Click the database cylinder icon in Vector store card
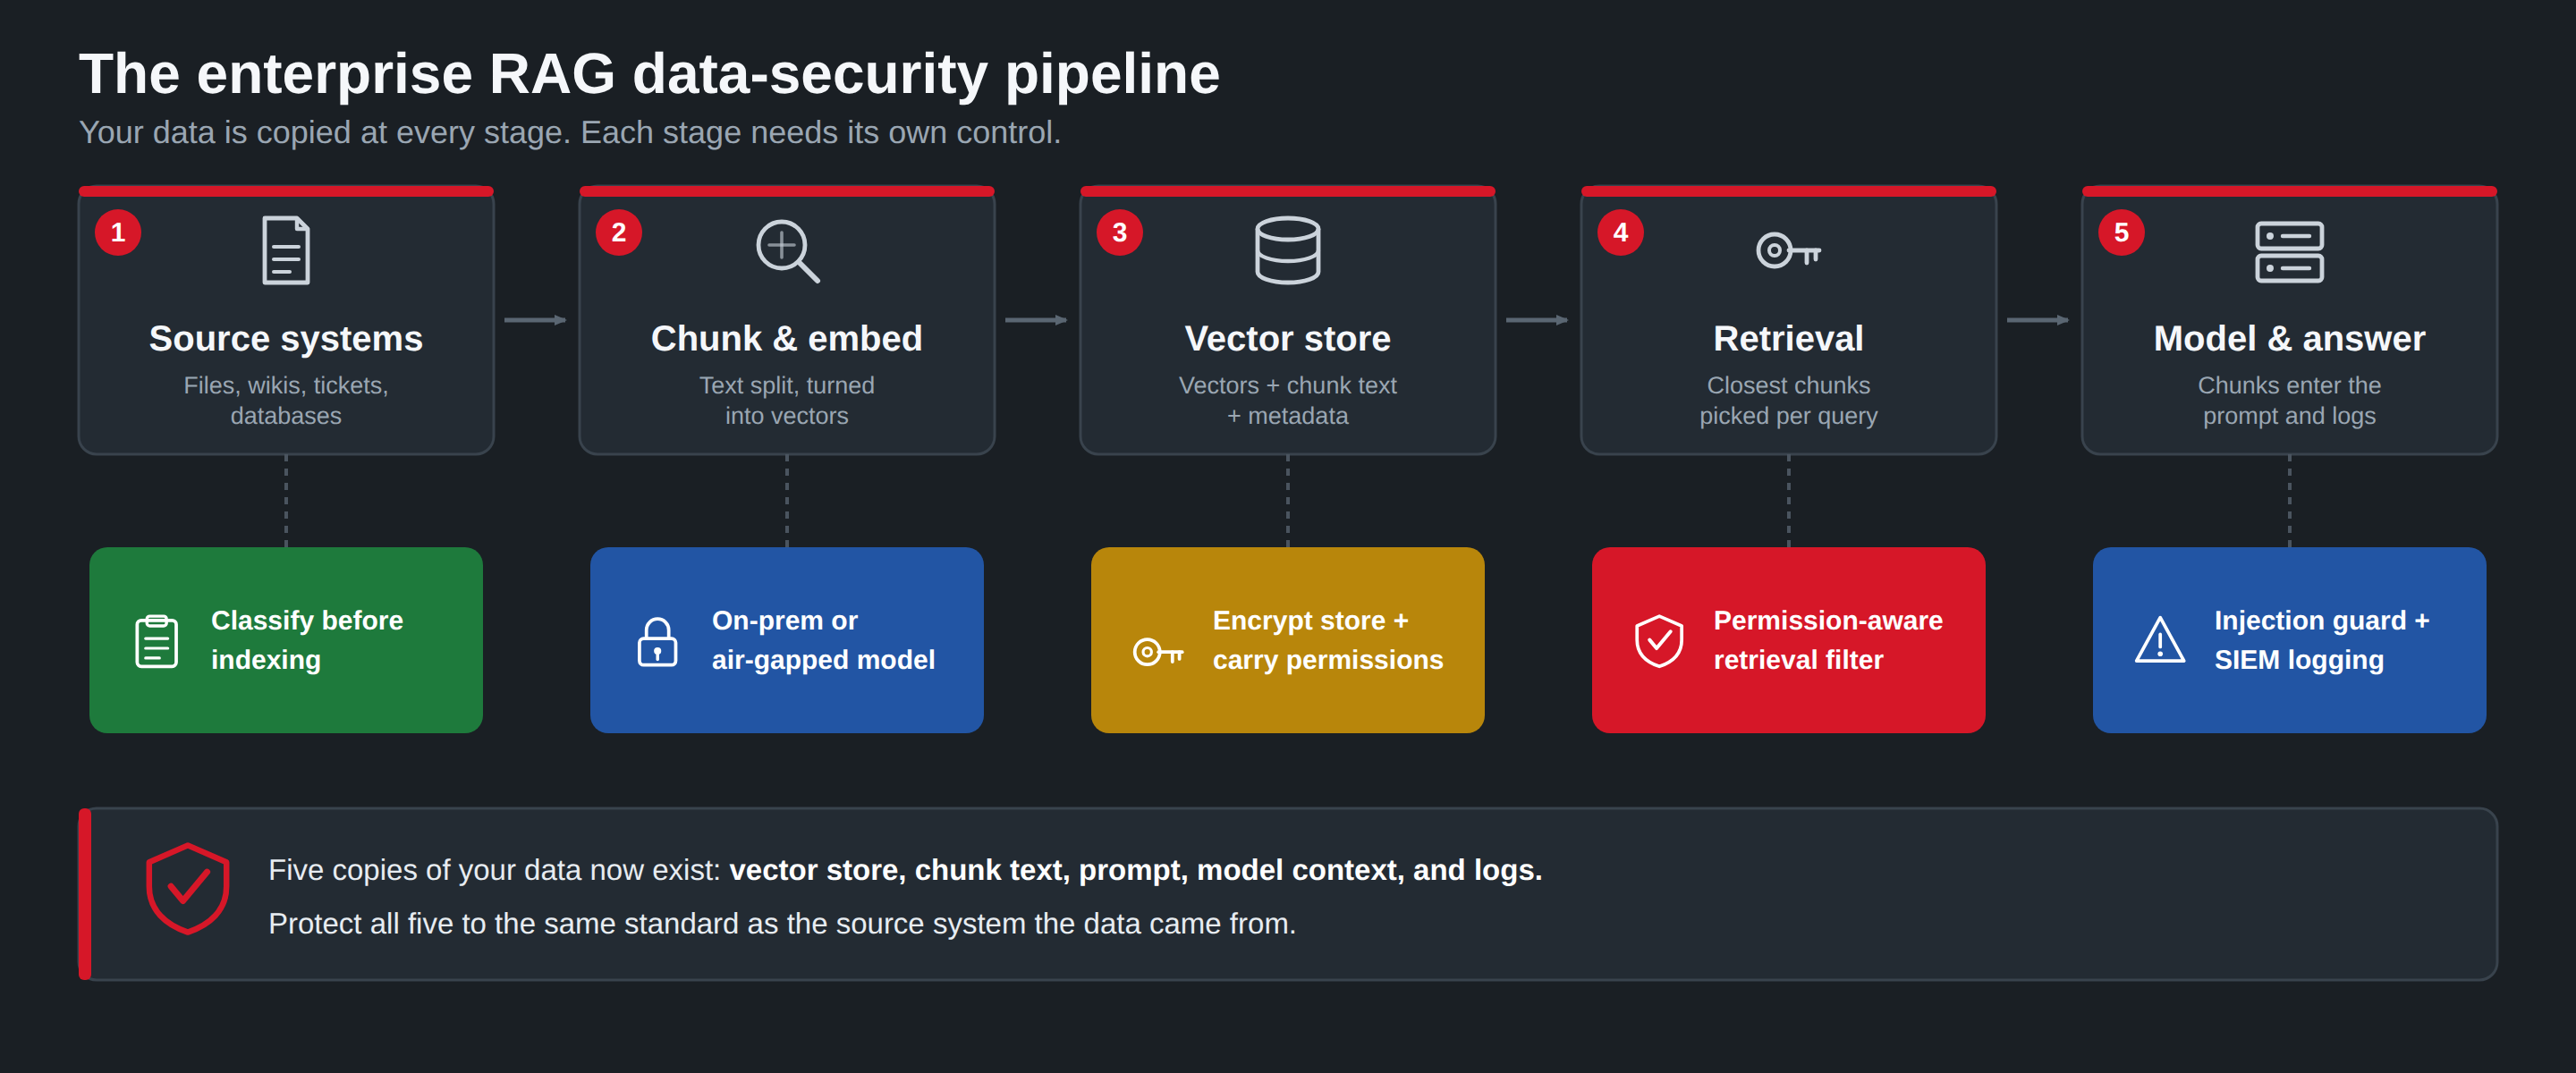This screenshot has height=1073, width=2576. click(1287, 250)
